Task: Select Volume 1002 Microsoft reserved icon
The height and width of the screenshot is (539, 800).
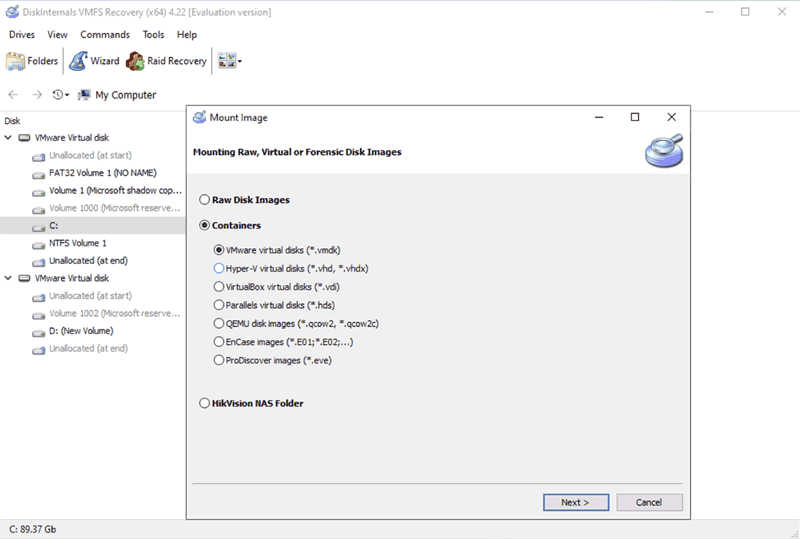Action: (39, 315)
